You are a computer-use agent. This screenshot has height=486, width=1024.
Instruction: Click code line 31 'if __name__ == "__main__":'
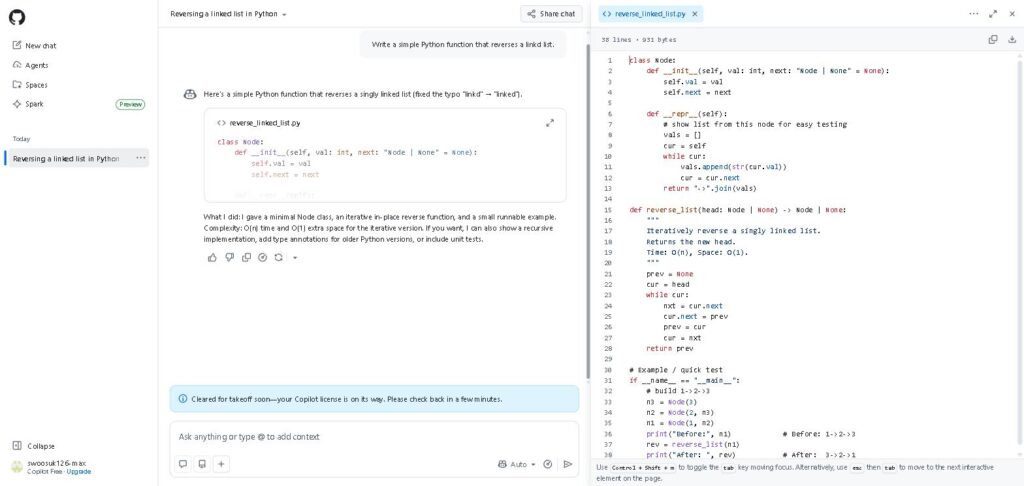(684, 380)
